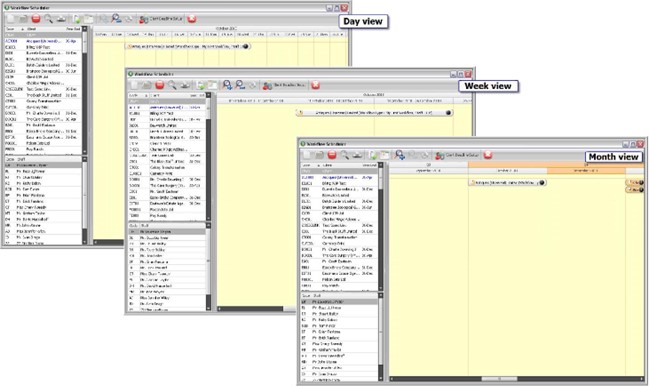Click the scheduled job bar in the Week view grid
Viewport: 649px width, 386px height.
(x=374, y=113)
